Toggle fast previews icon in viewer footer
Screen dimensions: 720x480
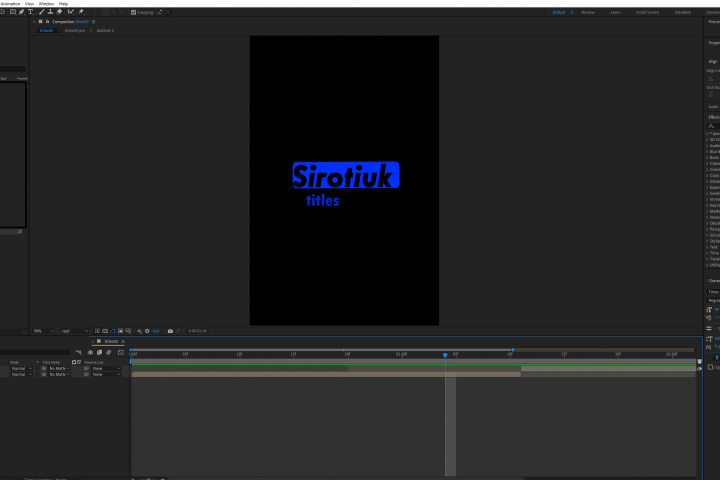(x=97, y=331)
